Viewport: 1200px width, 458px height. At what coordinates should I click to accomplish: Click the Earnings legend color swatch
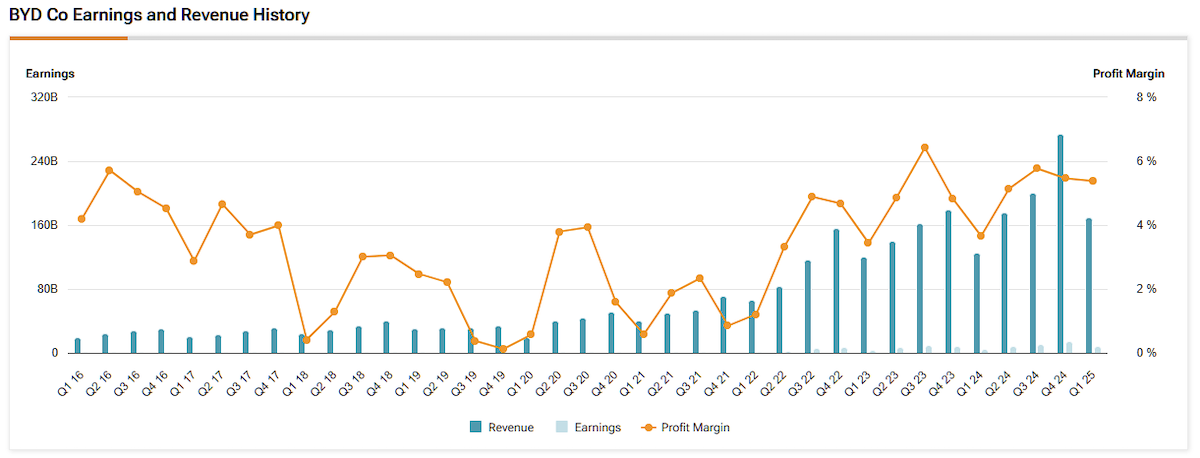[562, 427]
